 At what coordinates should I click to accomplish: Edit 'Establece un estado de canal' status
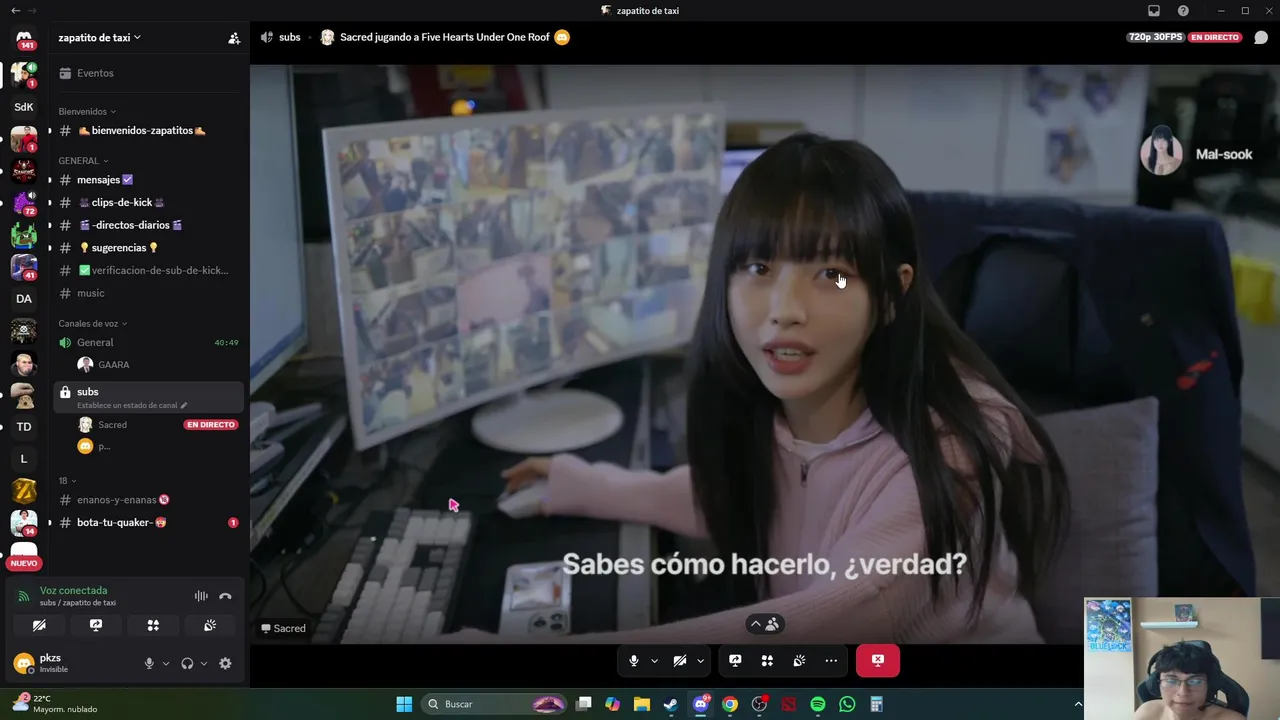pos(132,405)
